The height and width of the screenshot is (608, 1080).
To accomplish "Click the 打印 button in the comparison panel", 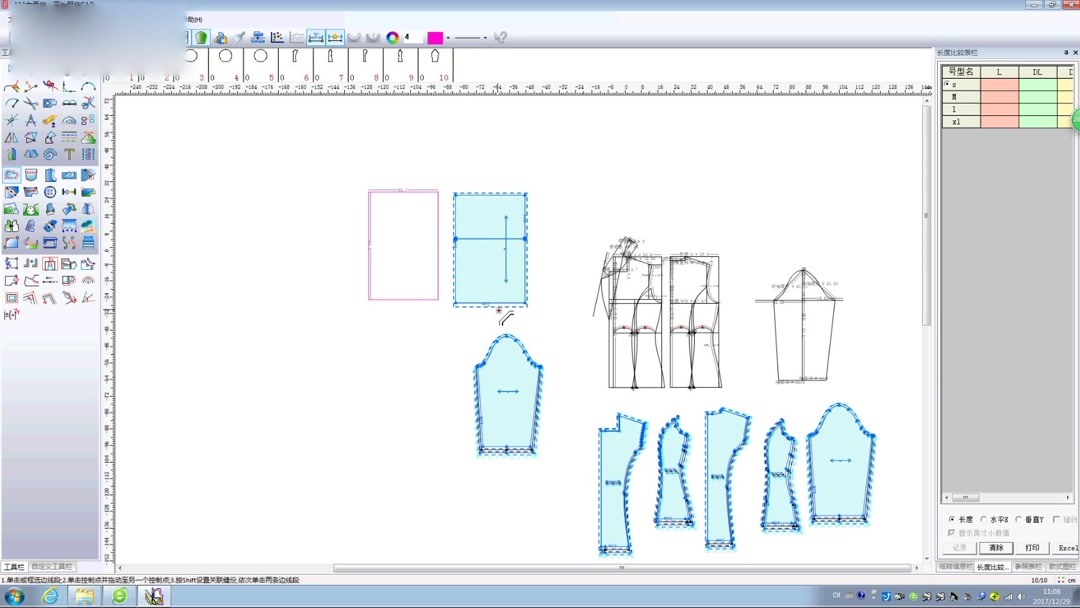I will pyautogui.click(x=1032, y=548).
